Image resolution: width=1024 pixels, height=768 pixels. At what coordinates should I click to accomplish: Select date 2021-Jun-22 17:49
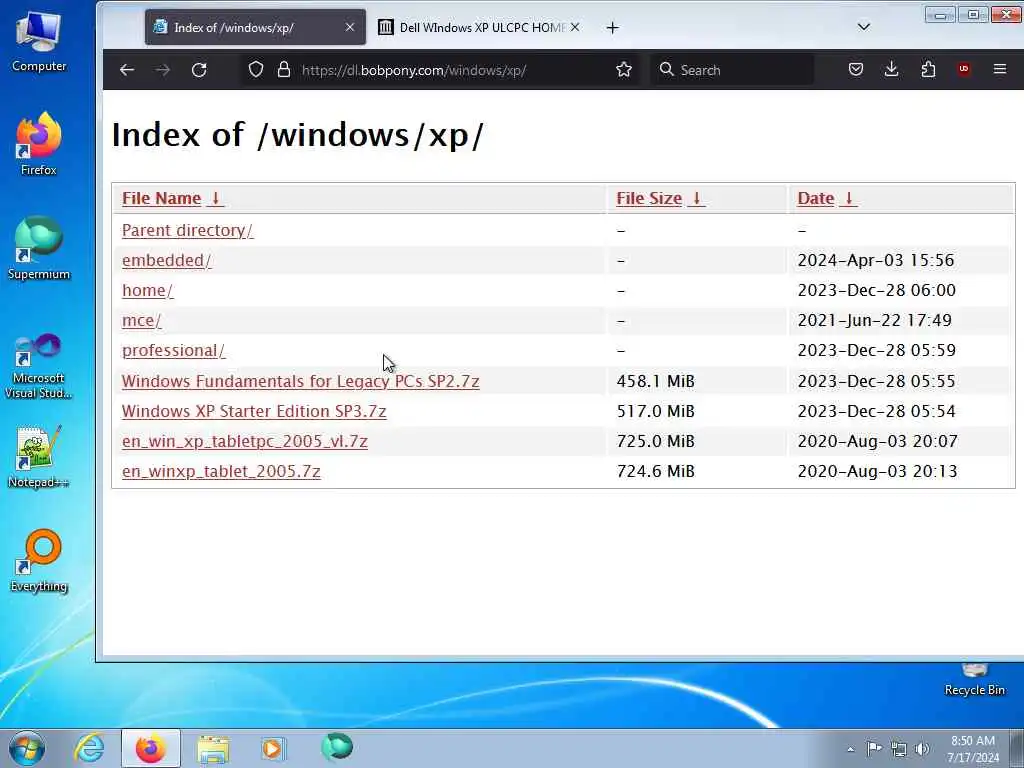pyautogui.click(x=874, y=321)
